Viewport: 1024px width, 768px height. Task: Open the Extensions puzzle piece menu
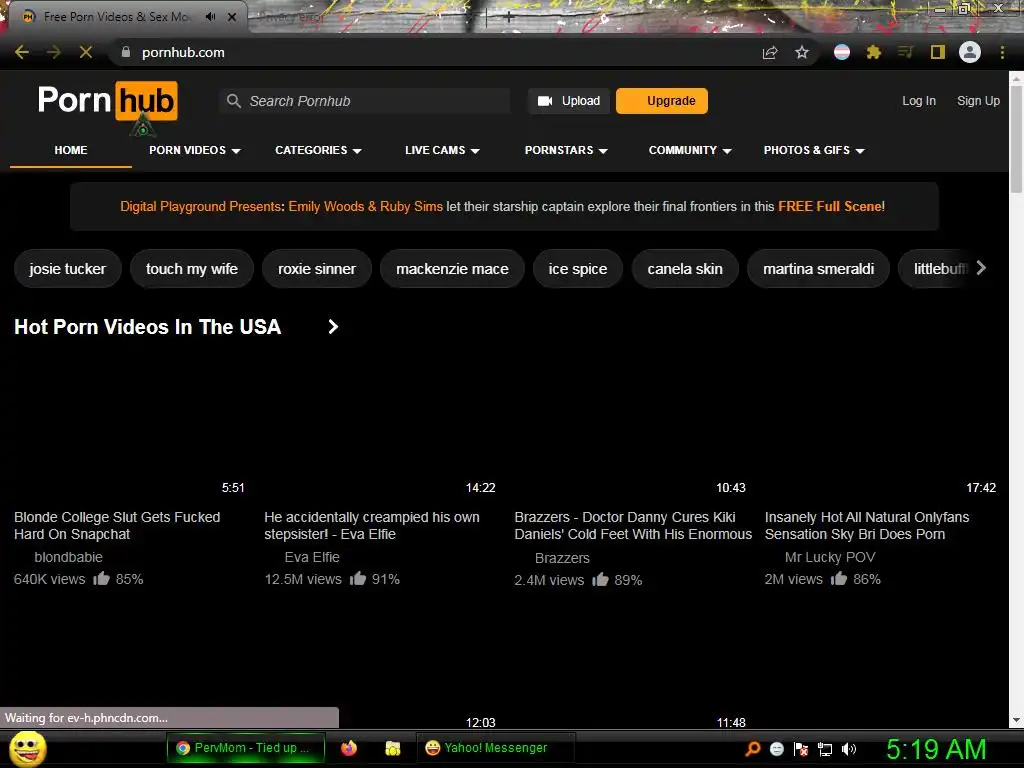(874, 52)
